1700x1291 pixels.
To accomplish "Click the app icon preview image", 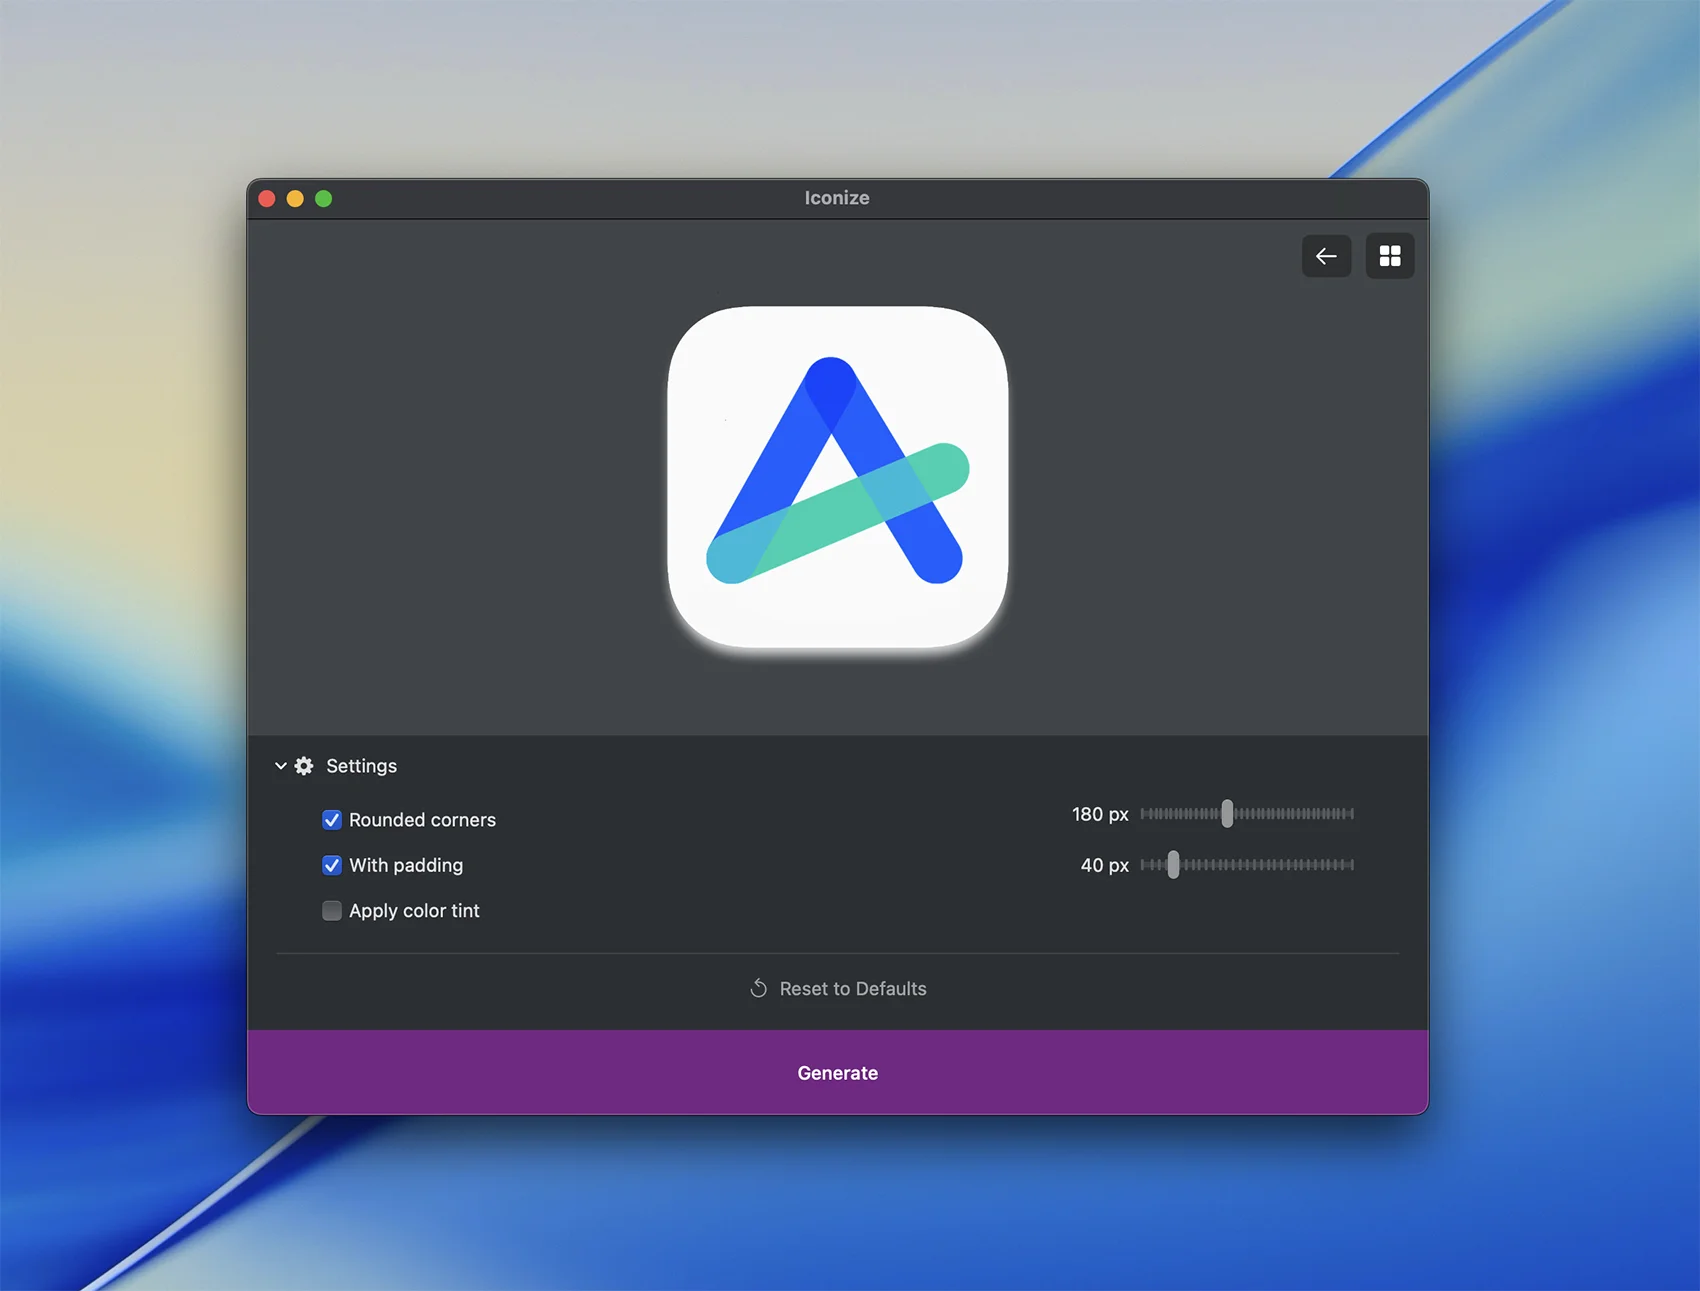I will tap(837, 477).
